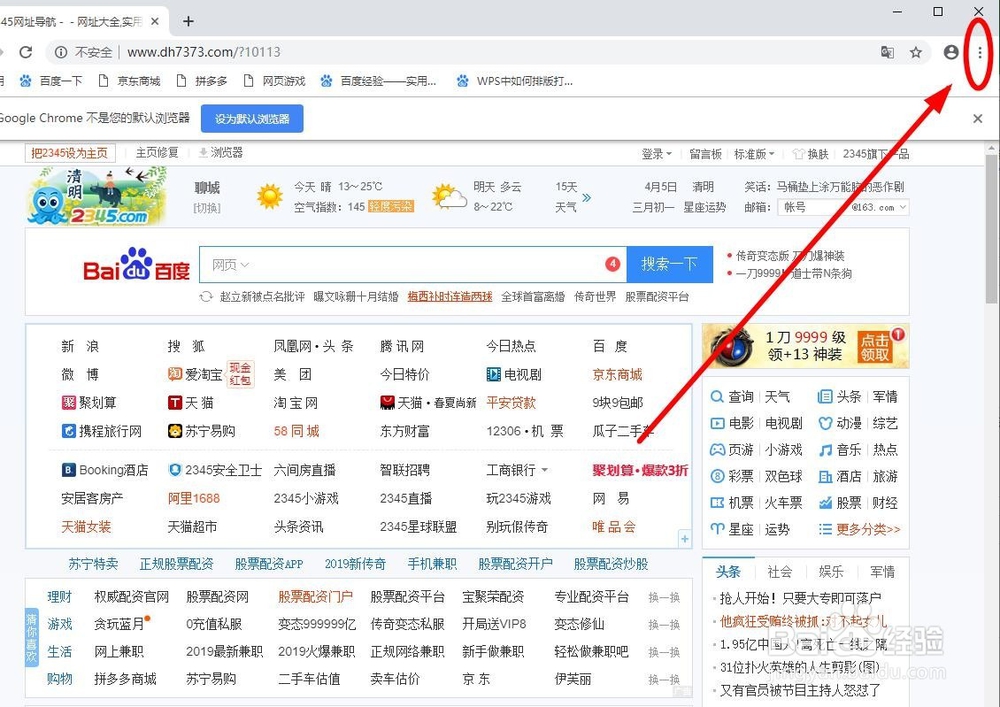Click the 浏览器 download link
The height and width of the screenshot is (707, 1000).
coord(221,153)
